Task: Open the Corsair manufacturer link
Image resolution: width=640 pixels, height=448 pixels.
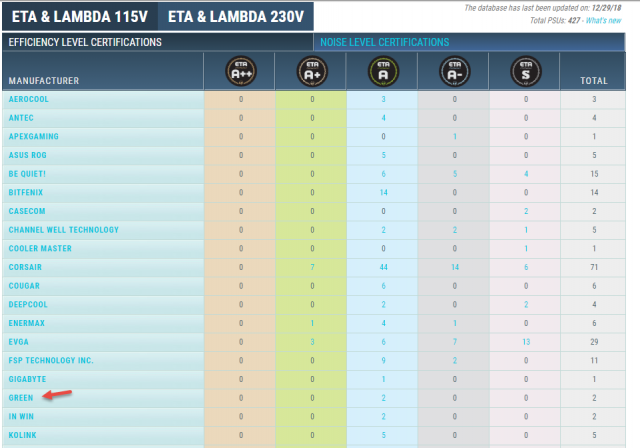Action: coord(27,267)
